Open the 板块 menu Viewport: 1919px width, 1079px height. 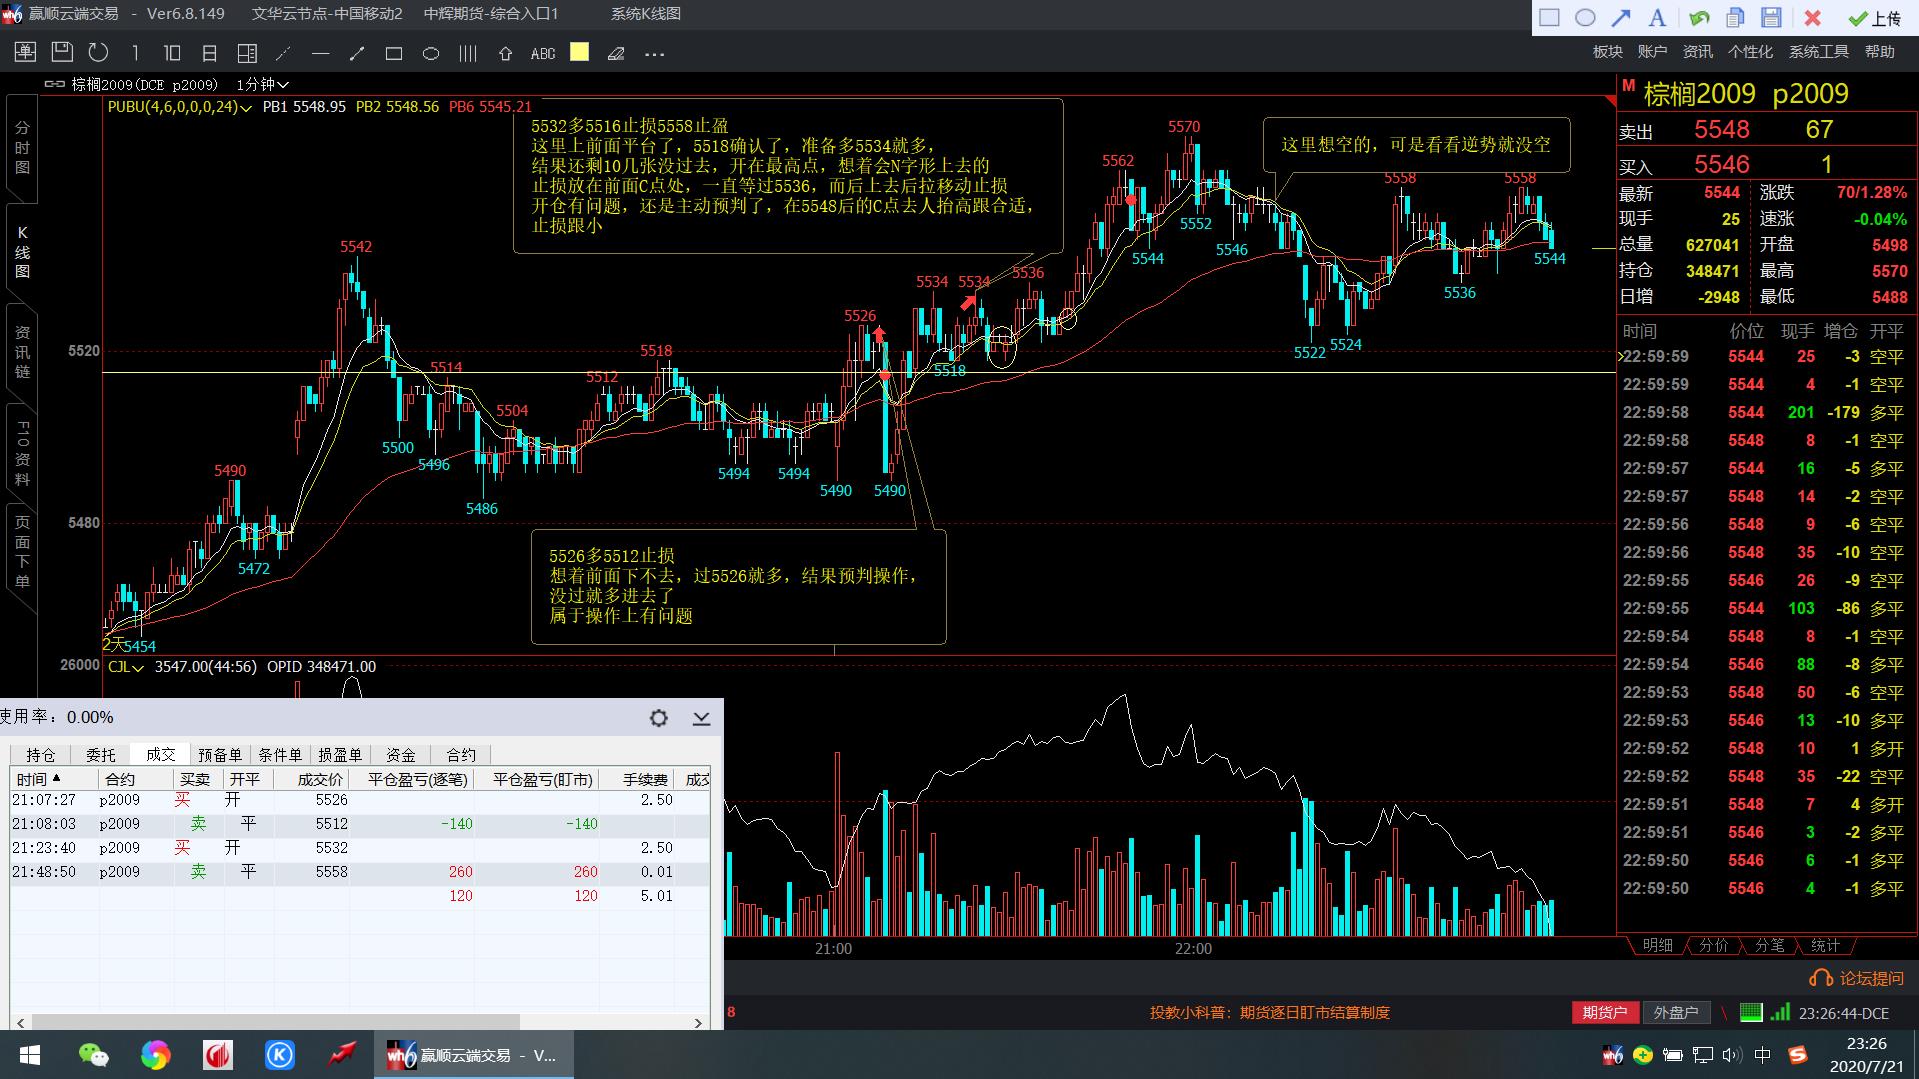pos(1608,52)
